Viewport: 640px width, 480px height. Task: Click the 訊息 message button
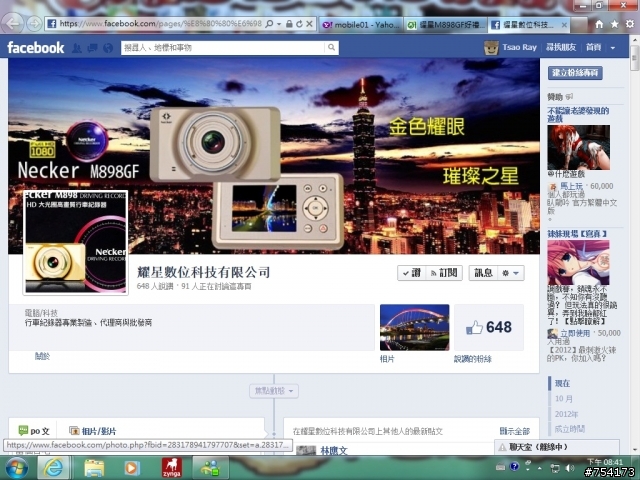[483, 273]
